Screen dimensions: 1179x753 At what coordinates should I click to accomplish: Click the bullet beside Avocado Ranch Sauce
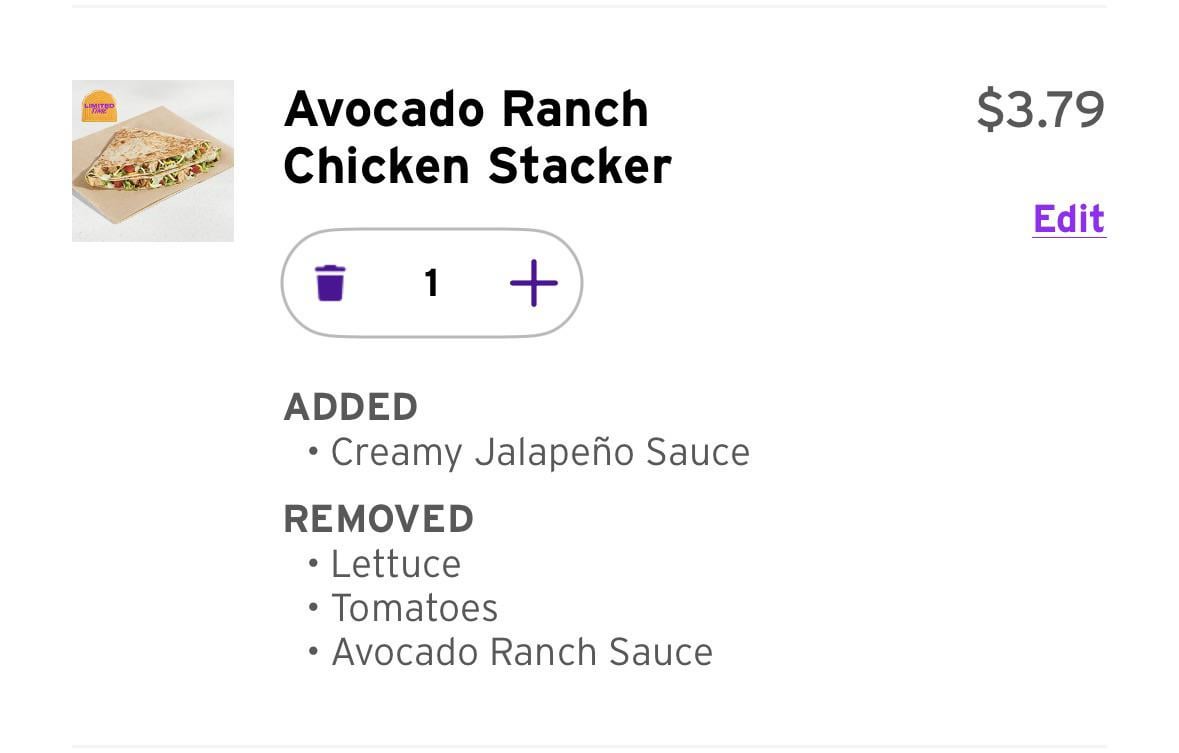tap(313, 652)
